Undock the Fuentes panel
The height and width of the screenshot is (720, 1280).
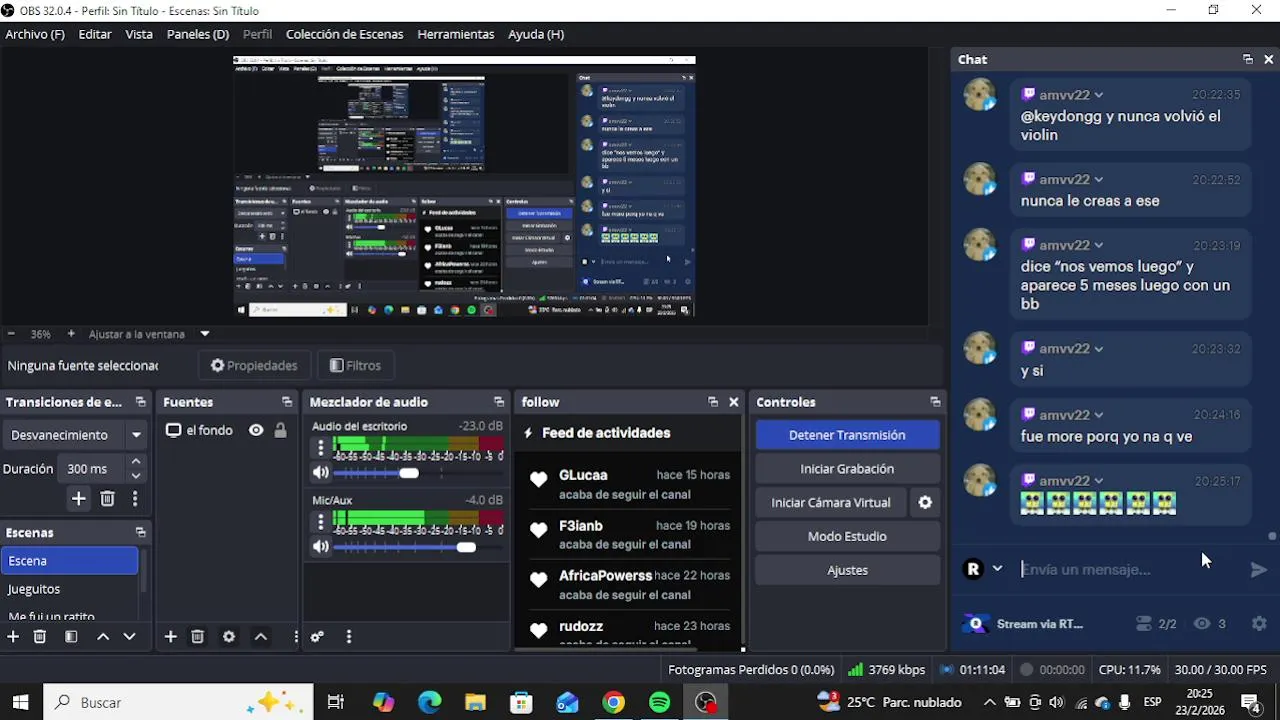[287, 402]
